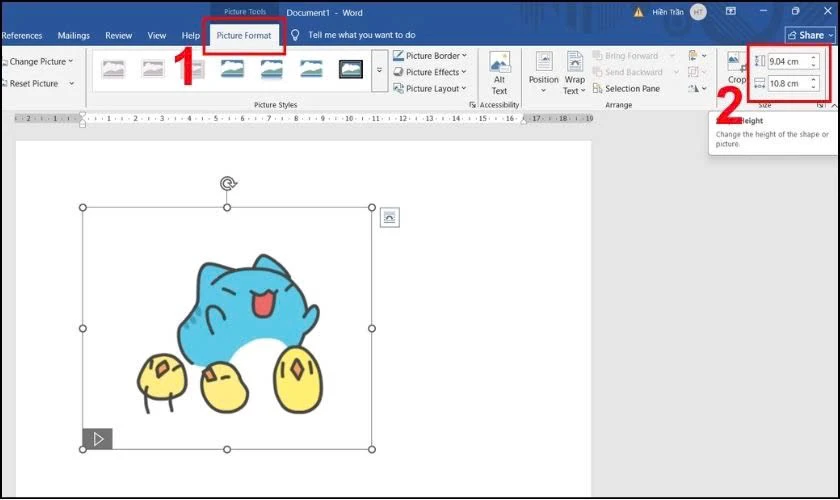Open the Selection Pane

[x=626, y=88]
